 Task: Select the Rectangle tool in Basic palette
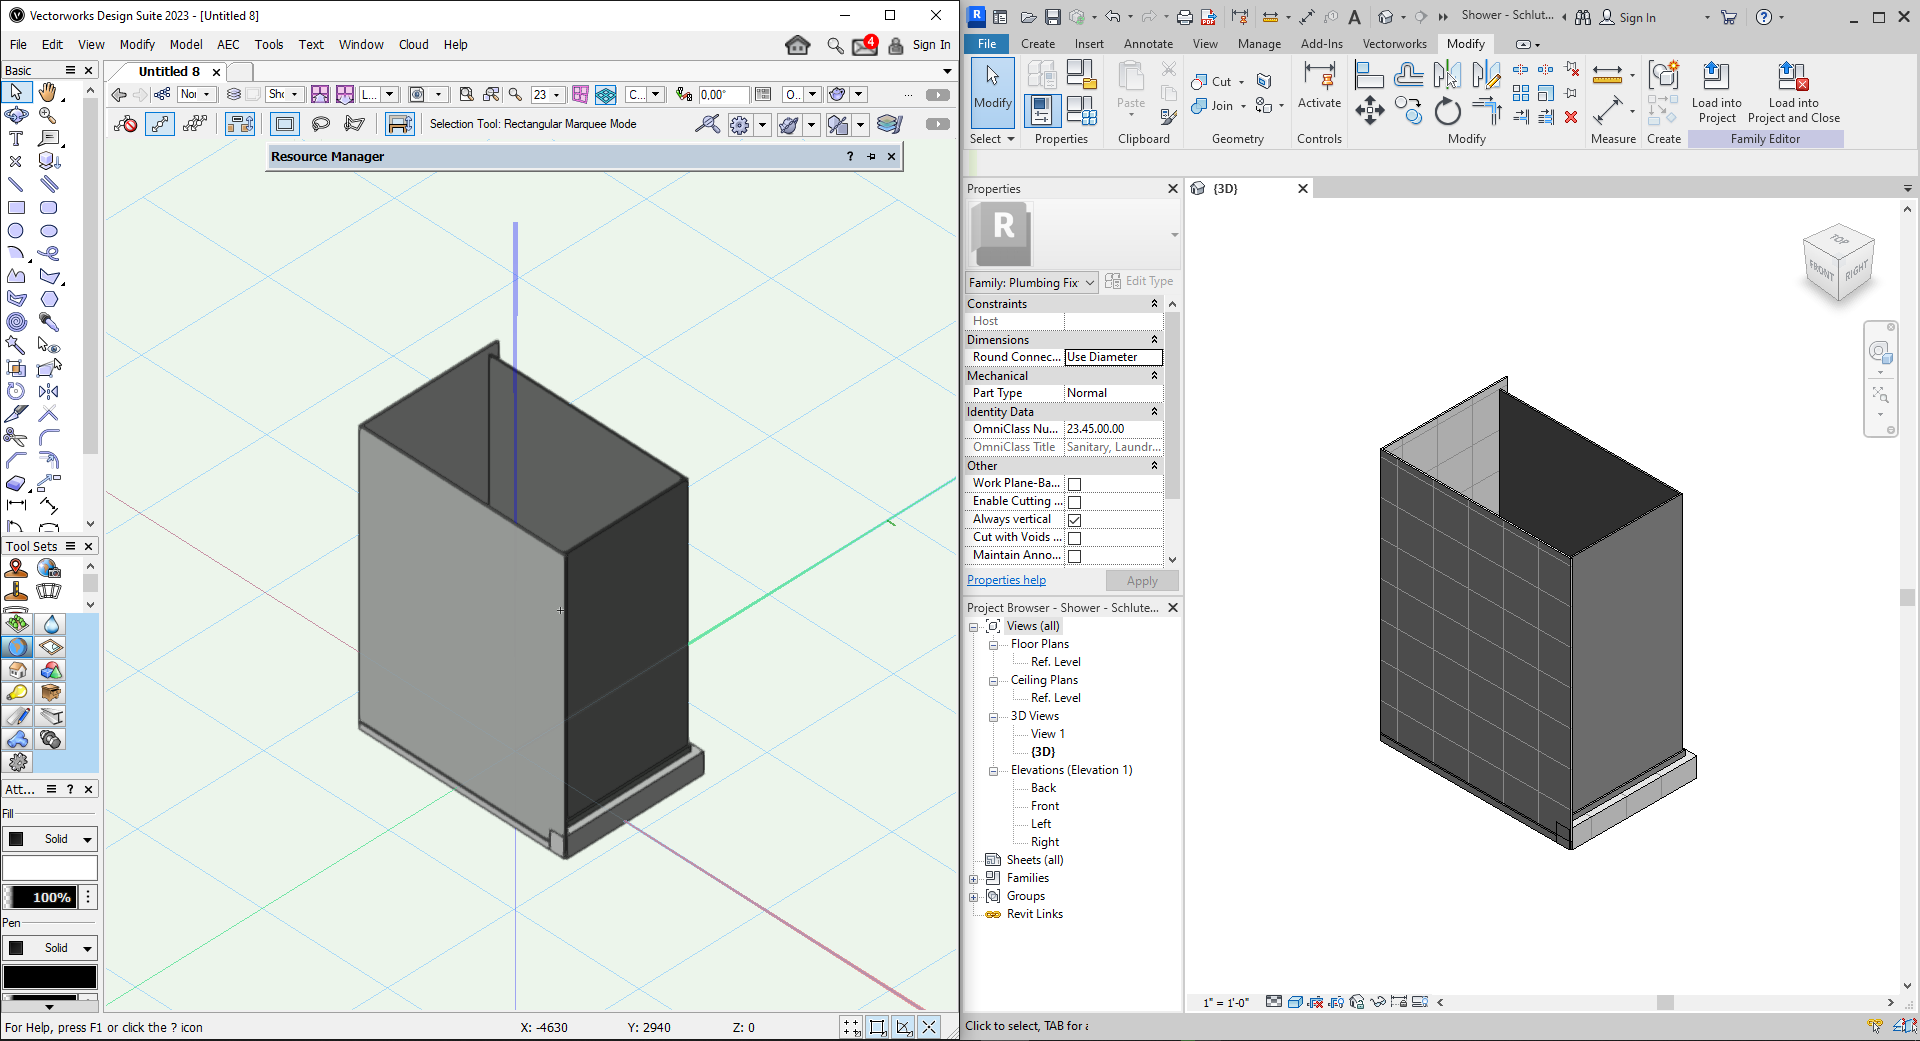pos(16,208)
